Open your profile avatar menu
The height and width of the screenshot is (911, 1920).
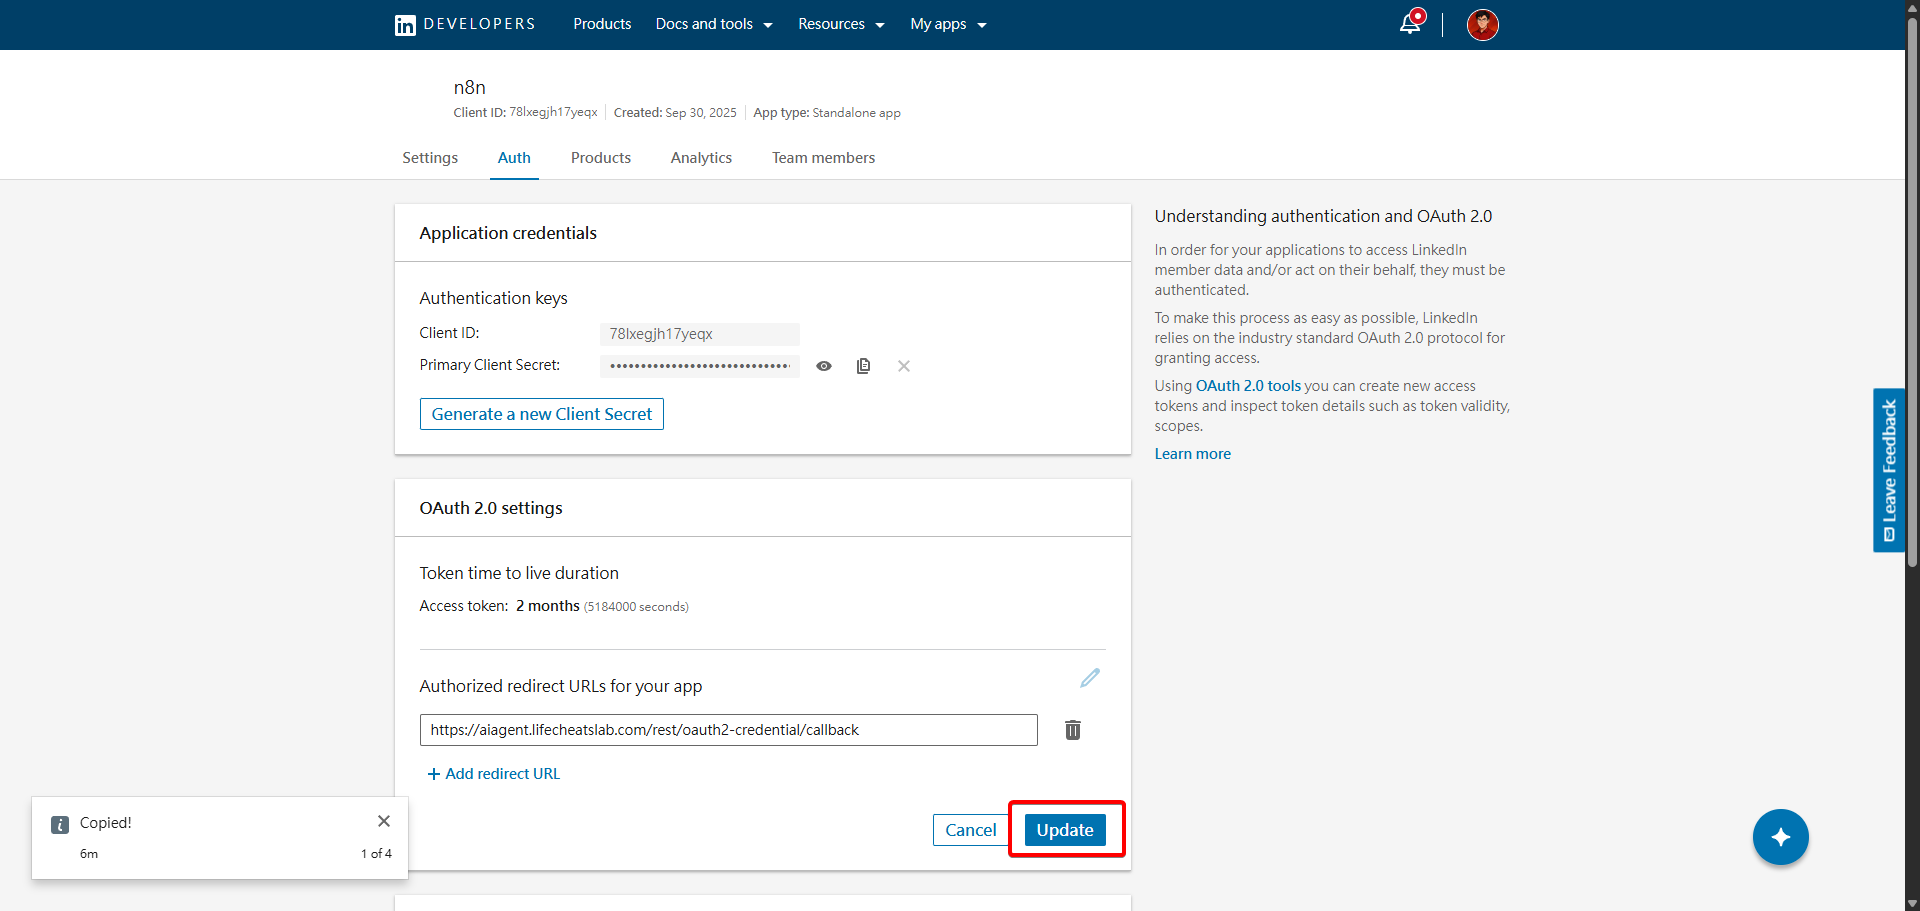click(x=1482, y=24)
